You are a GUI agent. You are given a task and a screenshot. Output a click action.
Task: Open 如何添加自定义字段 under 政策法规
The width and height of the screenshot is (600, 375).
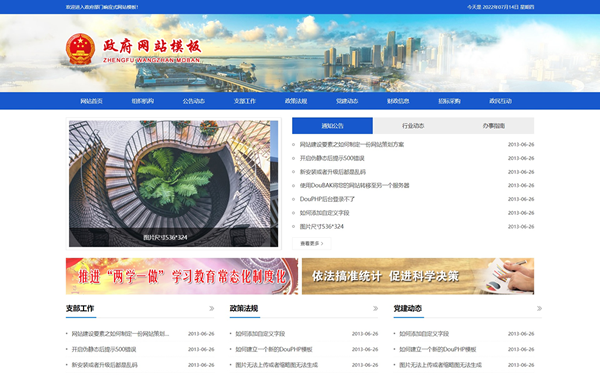coord(260,334)
